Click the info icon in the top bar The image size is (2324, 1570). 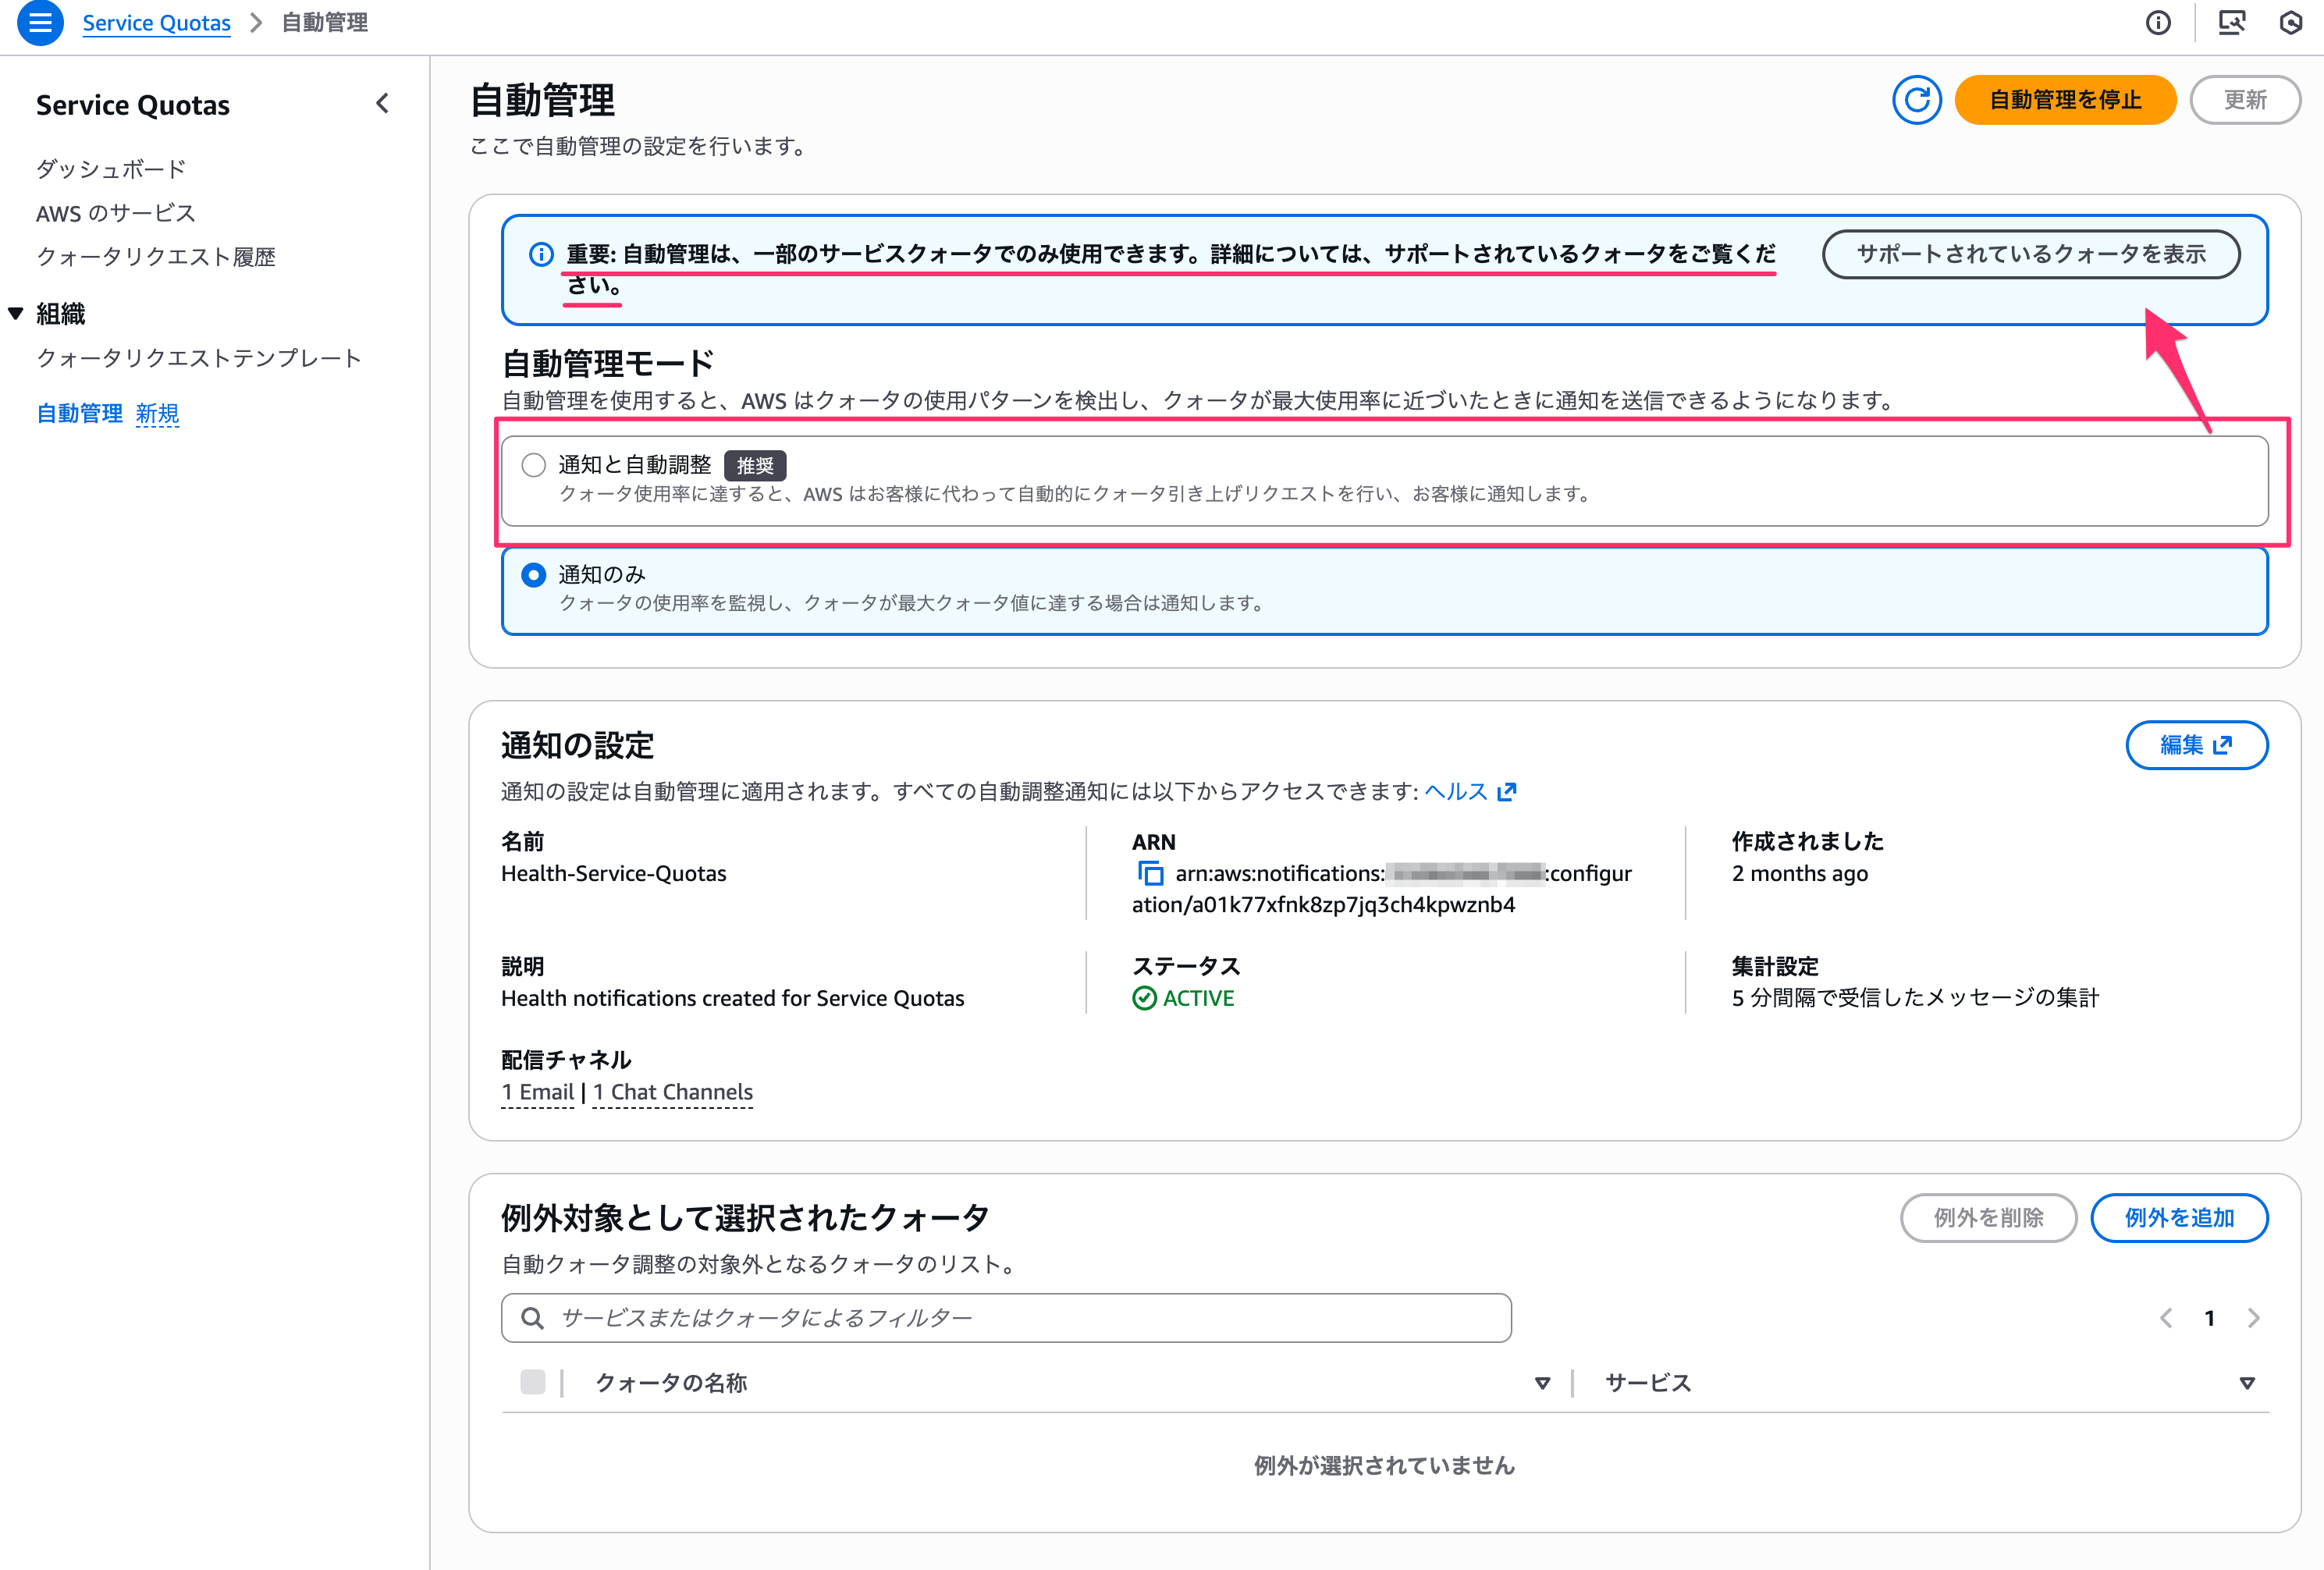click(2158, 22)
